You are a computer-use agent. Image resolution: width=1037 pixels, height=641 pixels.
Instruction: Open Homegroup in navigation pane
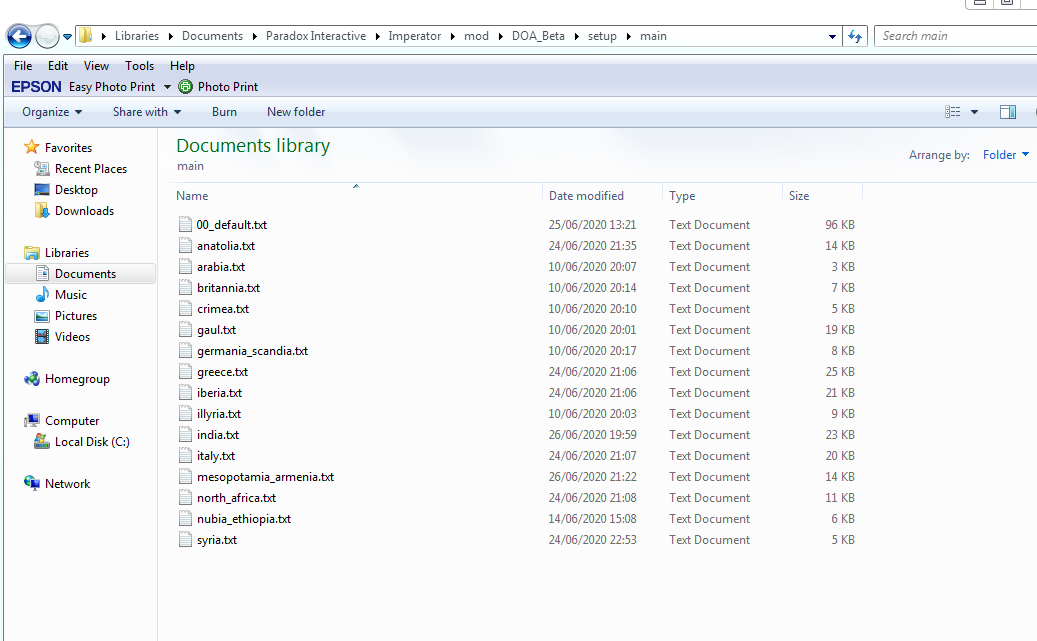pos(76,379)
